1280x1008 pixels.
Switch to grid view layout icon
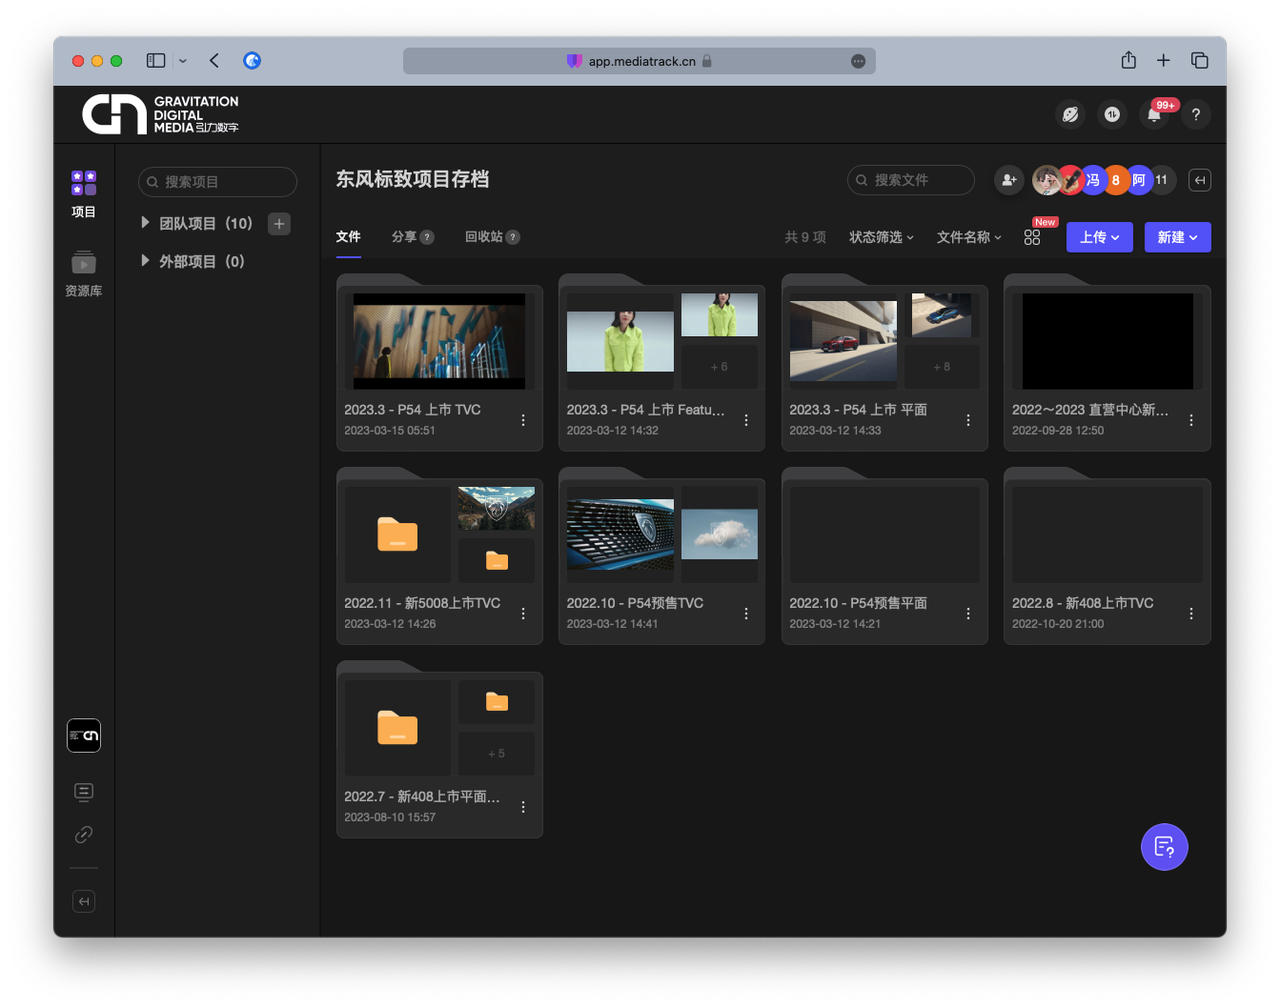point(1032,237)
